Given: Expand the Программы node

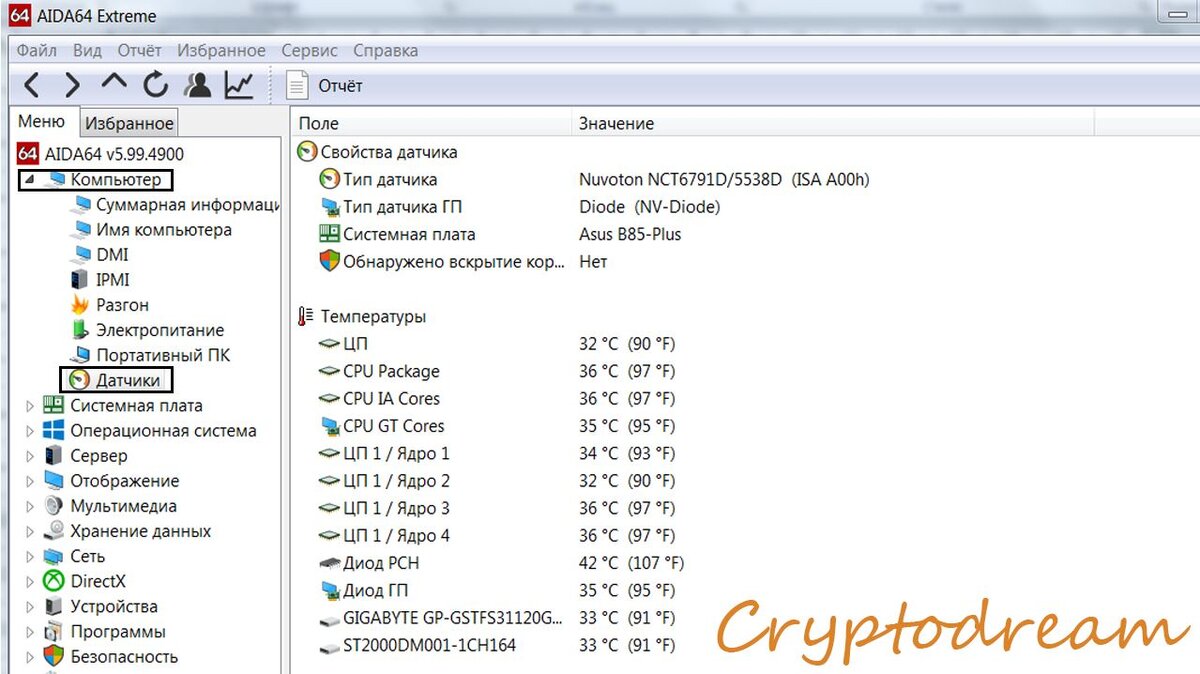Looking at the screenshot, I should 29,632.
